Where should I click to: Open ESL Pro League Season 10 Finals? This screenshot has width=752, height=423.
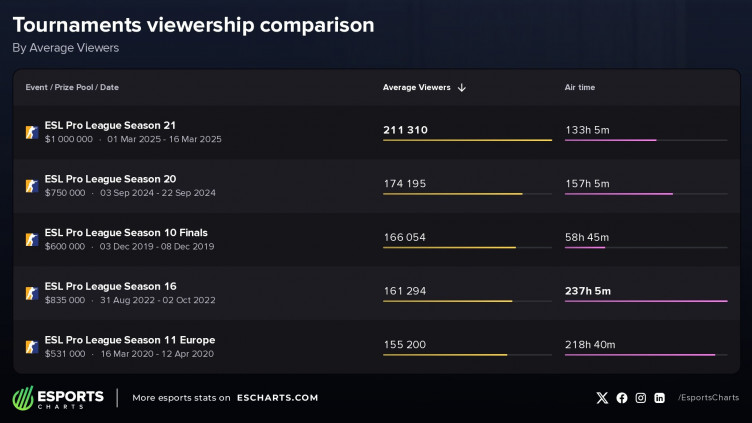coord(126,233)
